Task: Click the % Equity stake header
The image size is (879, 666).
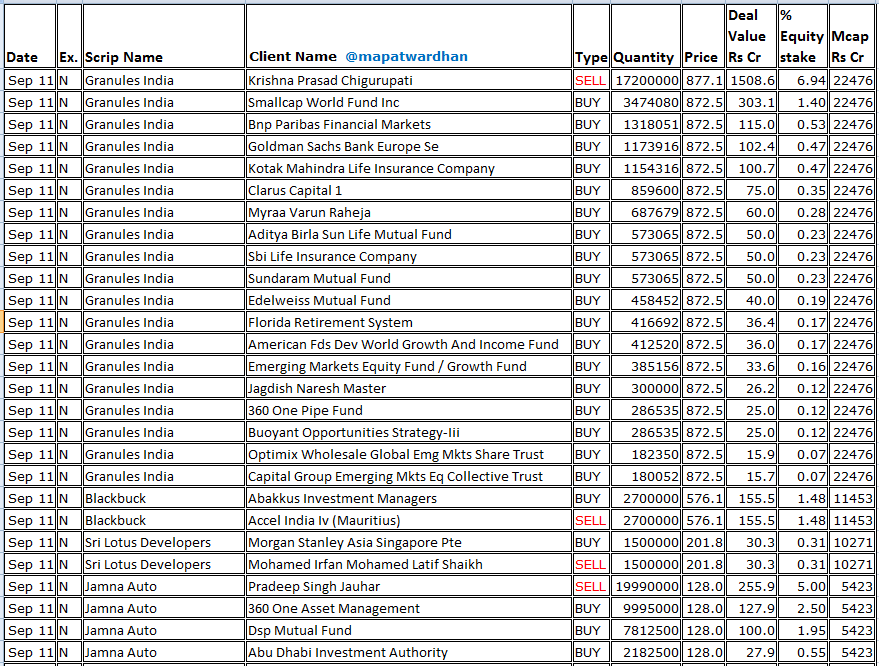Action: 803,36
